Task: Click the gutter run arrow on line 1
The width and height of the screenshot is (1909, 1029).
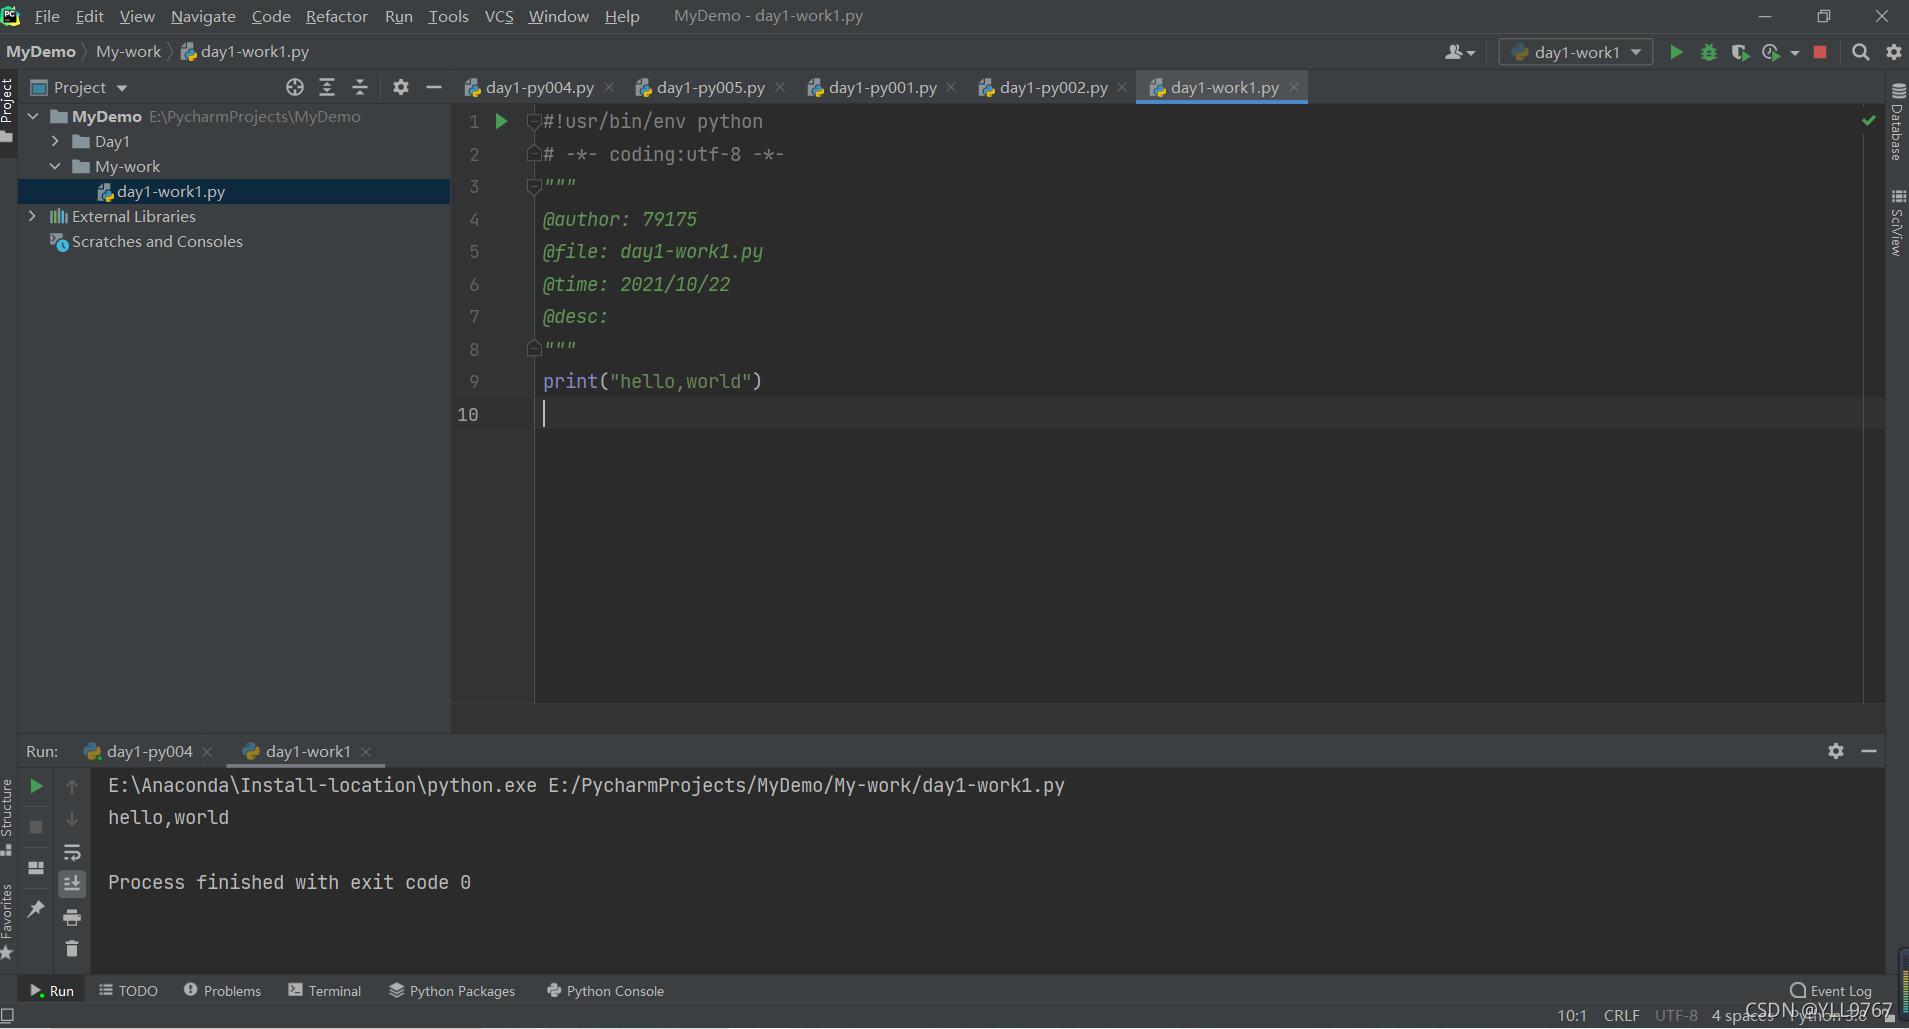Action: 502,121
